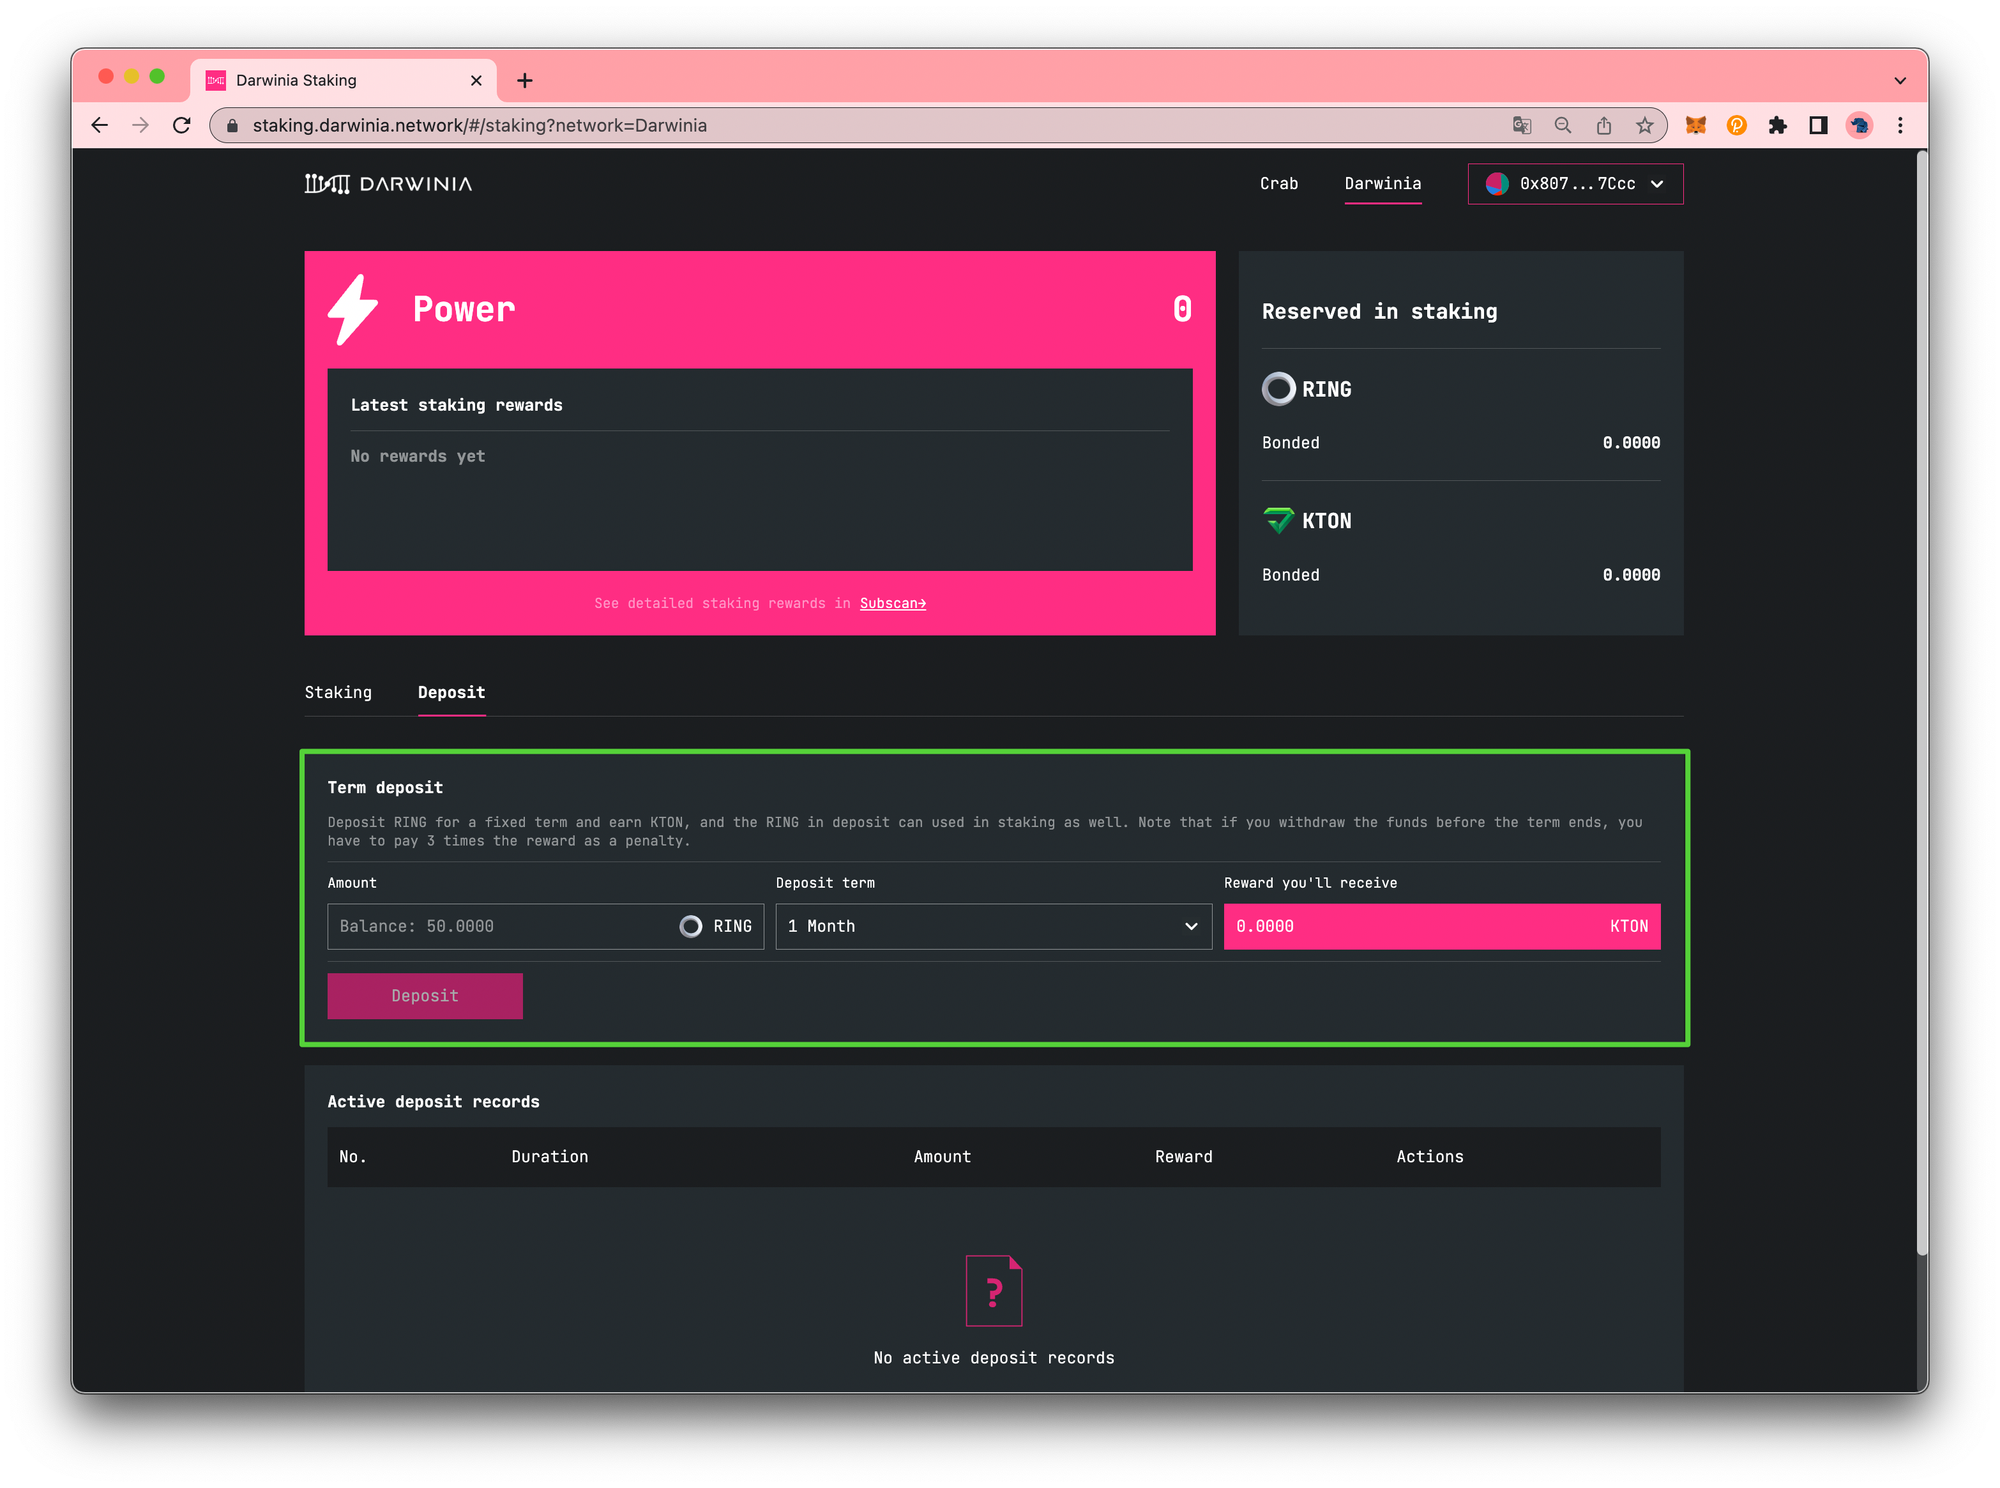This screenshot has width=2000, height=1488.
Task: Bookmark this page with star icon
Action: coord(1644,125)
